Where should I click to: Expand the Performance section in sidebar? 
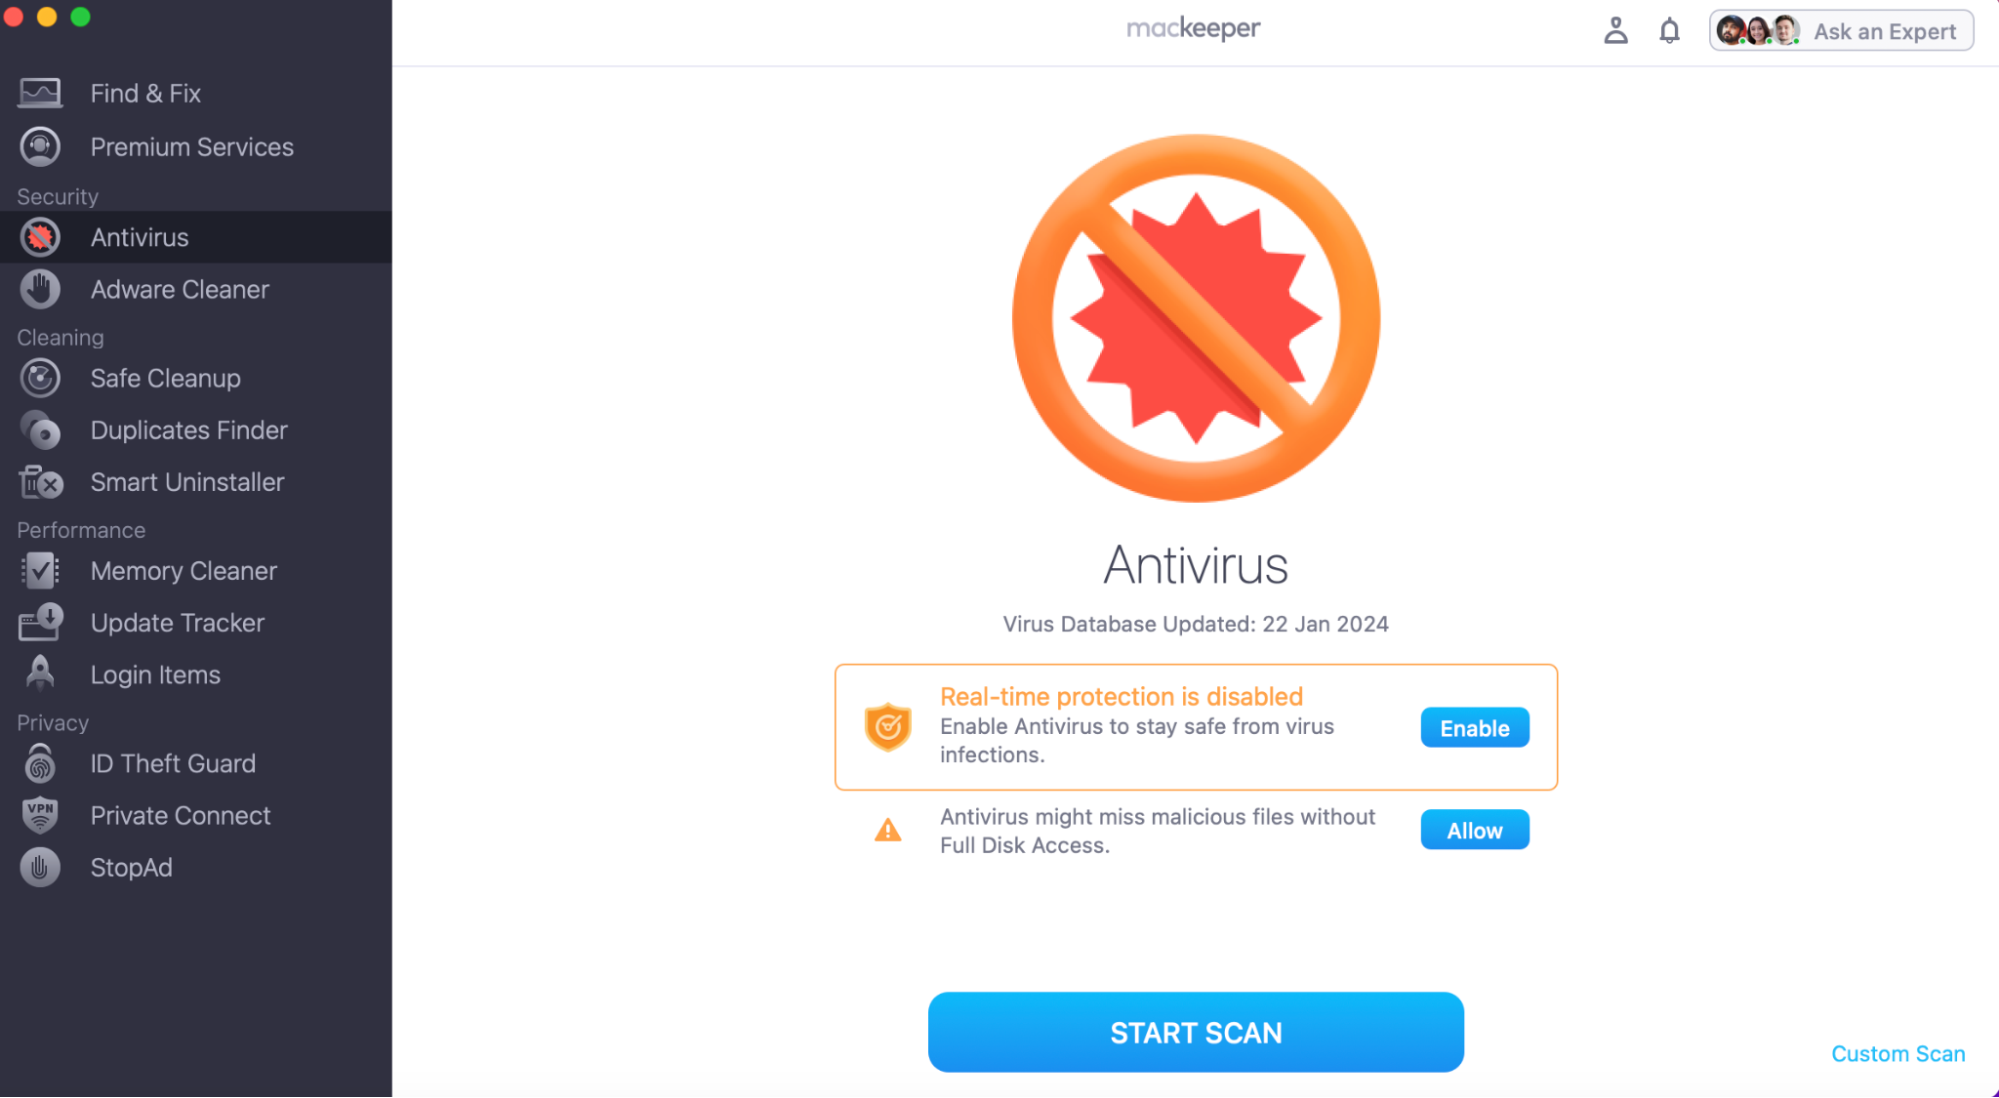coord(78,527)
